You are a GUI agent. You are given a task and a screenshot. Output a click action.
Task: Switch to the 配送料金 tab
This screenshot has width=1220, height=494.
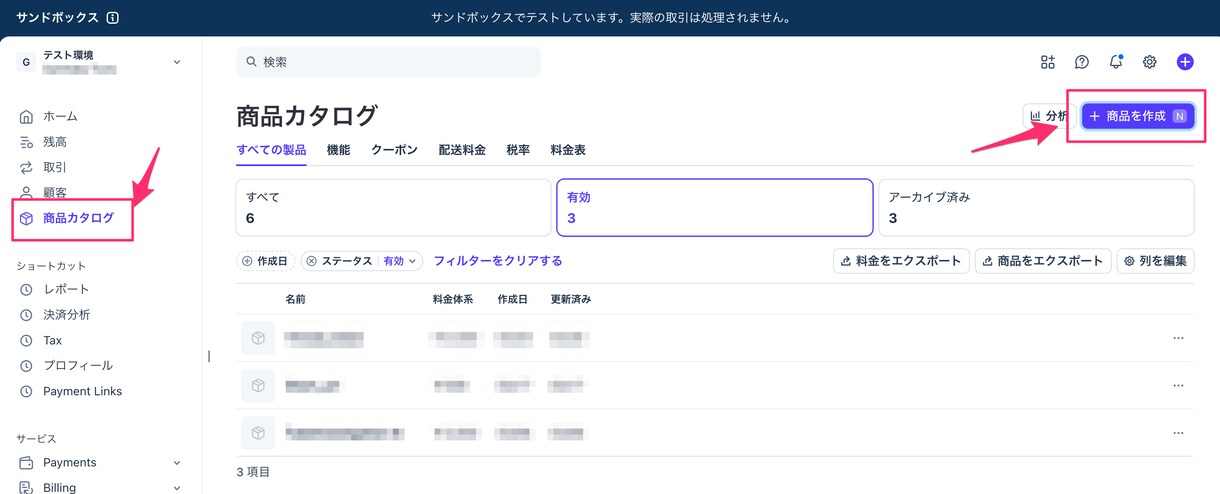tap(462, 150)
